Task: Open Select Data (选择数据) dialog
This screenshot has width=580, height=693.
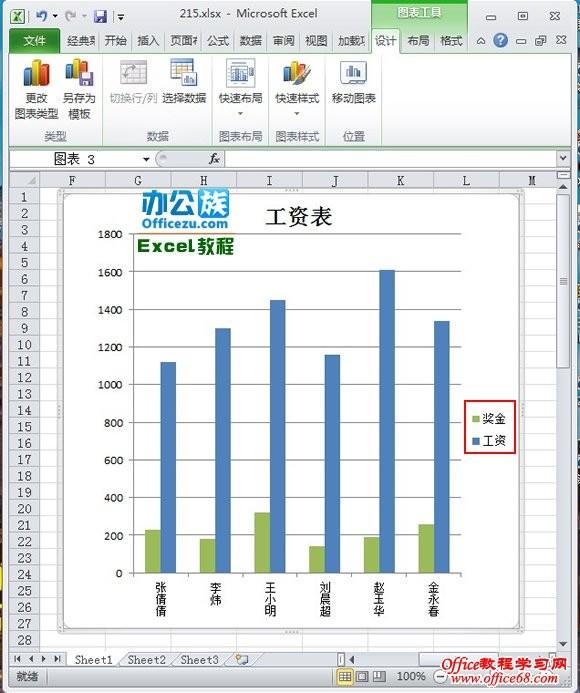Action: (x=184, y=82)
